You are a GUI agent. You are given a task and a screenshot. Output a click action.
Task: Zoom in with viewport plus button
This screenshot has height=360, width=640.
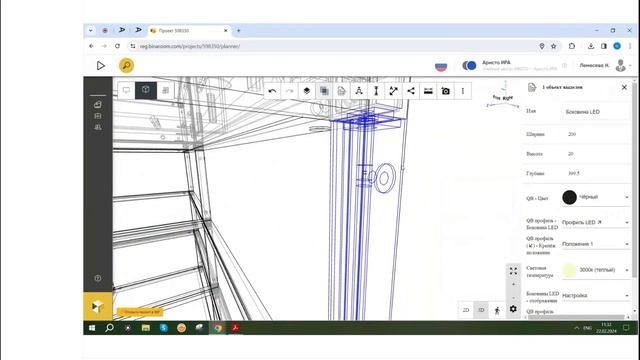coord(513,284)
